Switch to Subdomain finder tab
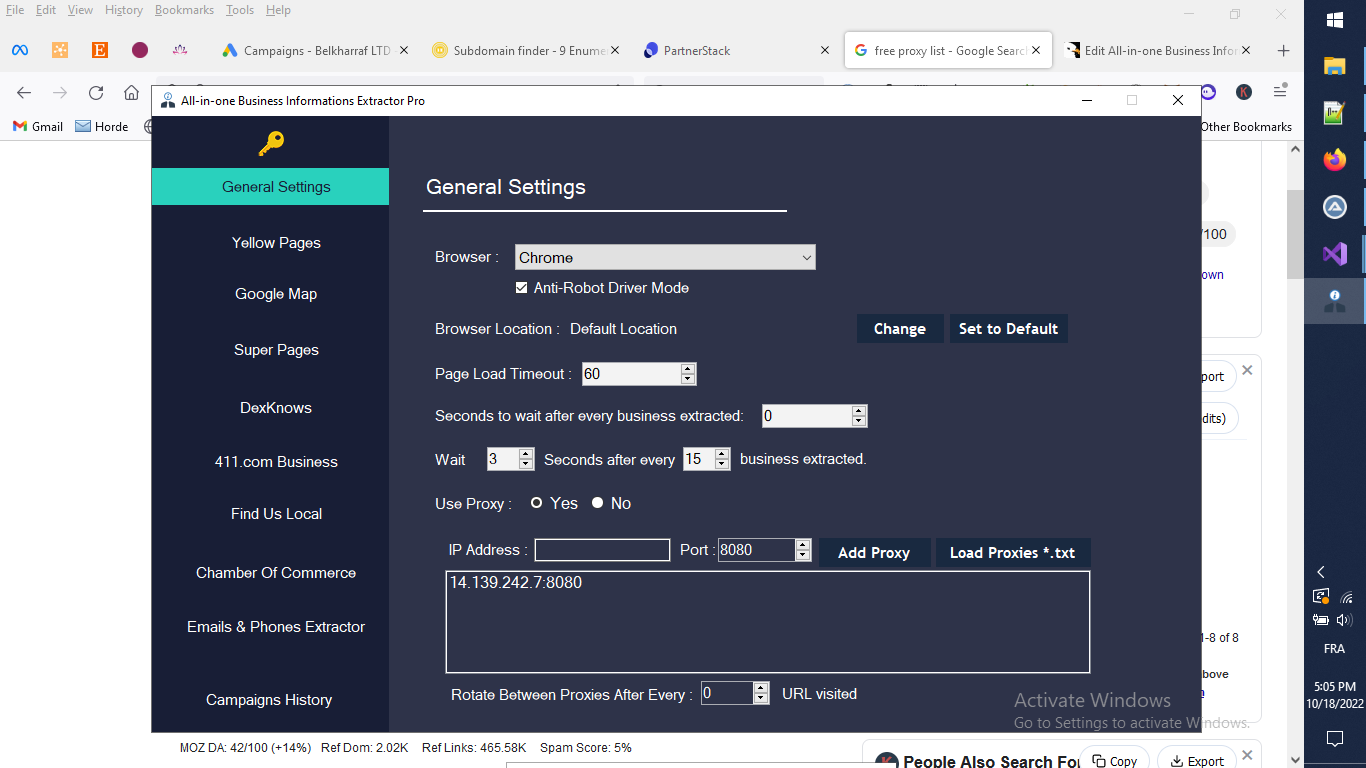Image resolution: width=1366 pixels, height=768 pixels. coord(525,50)
